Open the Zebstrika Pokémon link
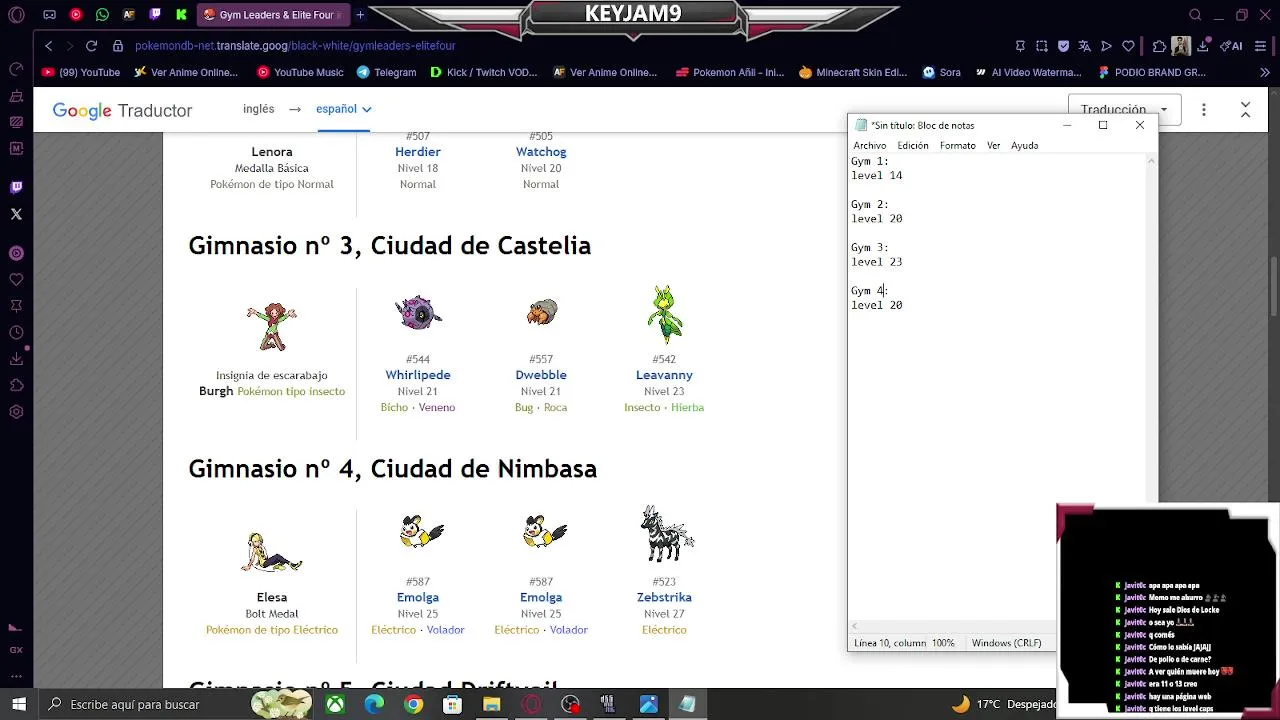This screenshot has width=1280, height=720. click(664, 597)
